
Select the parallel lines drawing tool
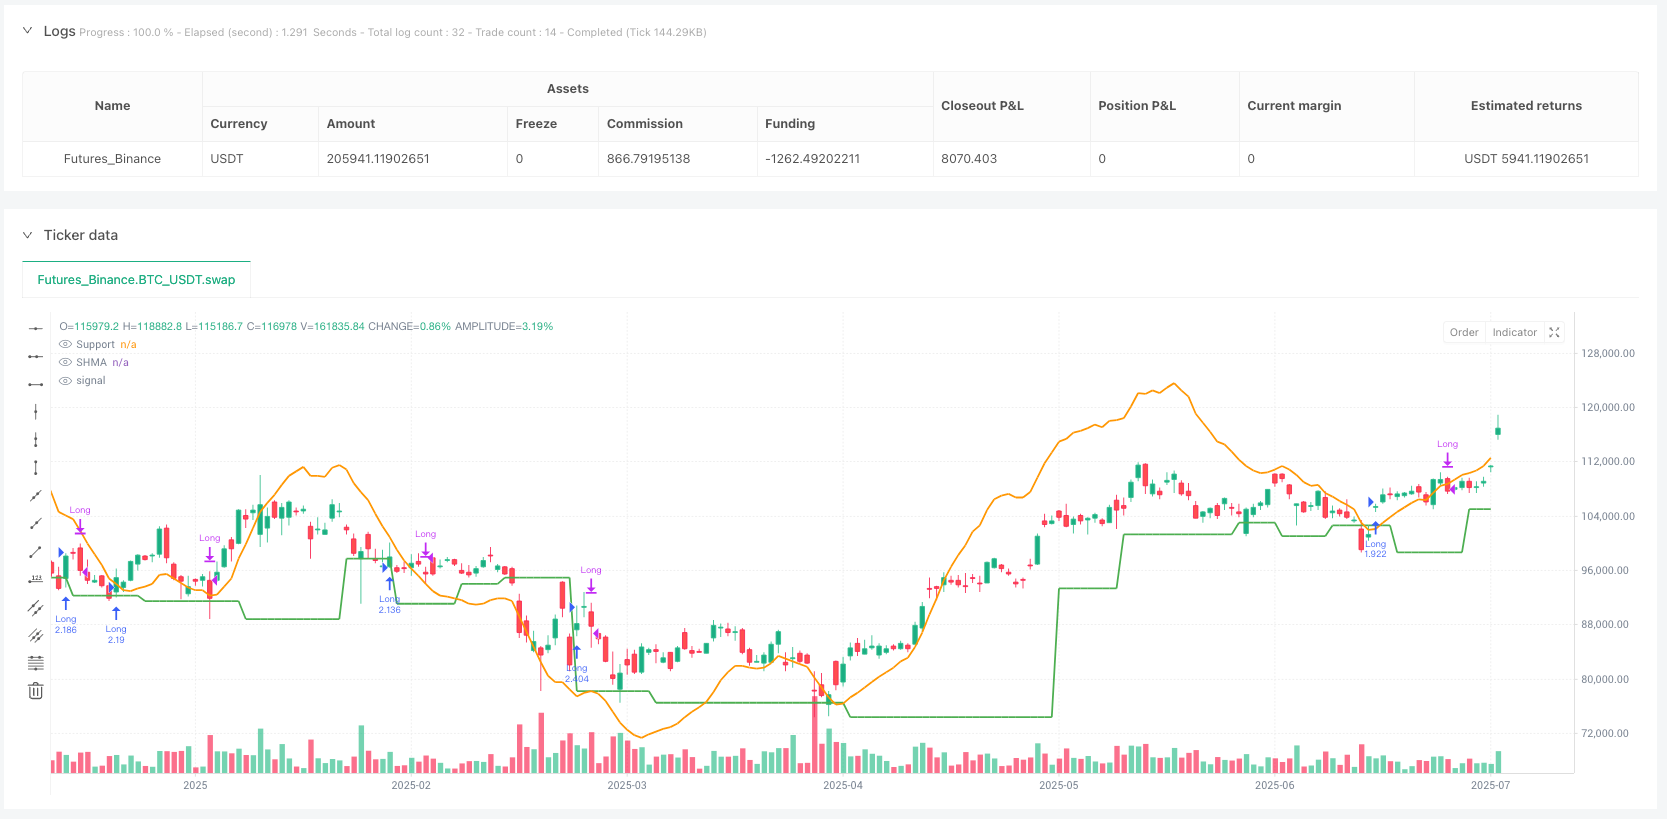(x=36, y=635)
